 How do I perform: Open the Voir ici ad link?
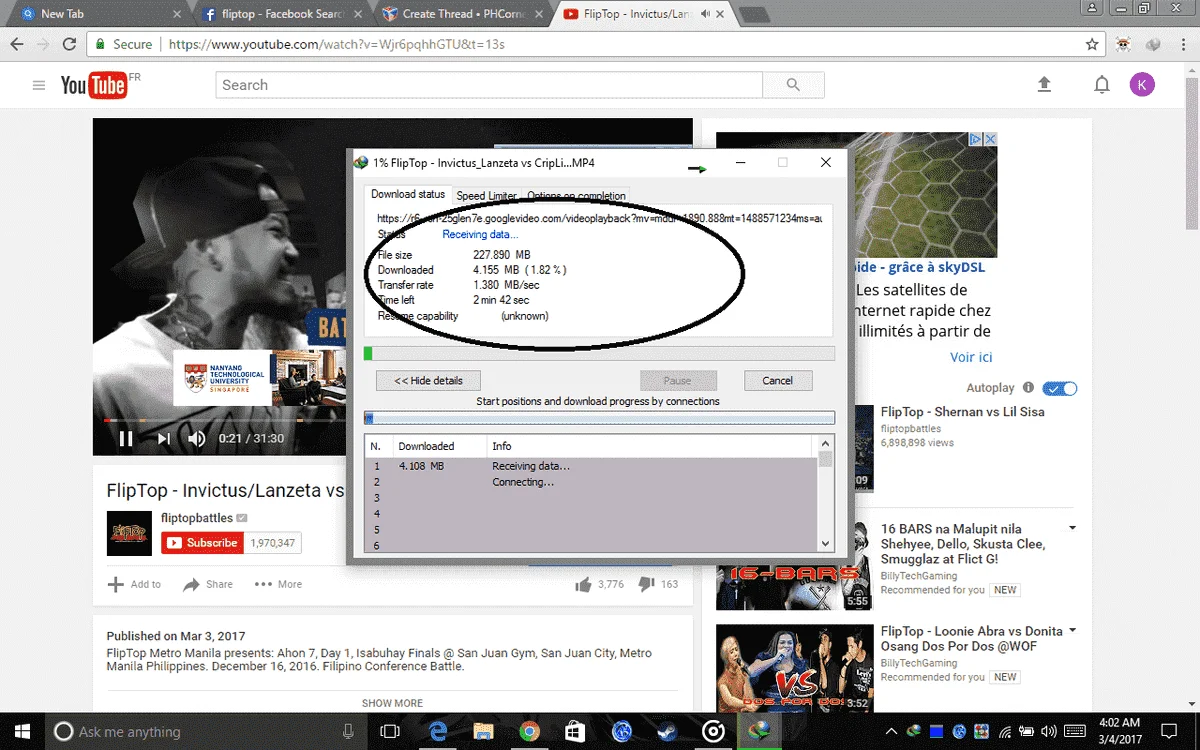pos(971,357)
